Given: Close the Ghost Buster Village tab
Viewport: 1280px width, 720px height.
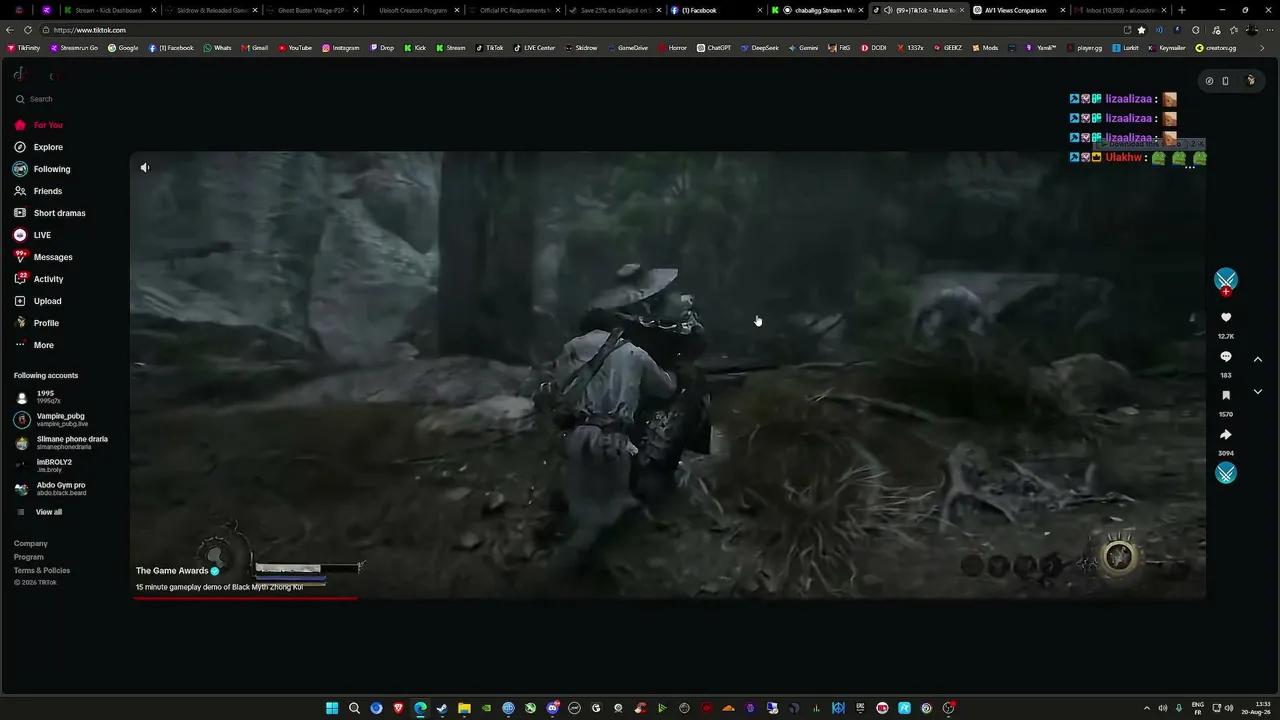Looking at the screenshot, I should [x=356, y=10].
